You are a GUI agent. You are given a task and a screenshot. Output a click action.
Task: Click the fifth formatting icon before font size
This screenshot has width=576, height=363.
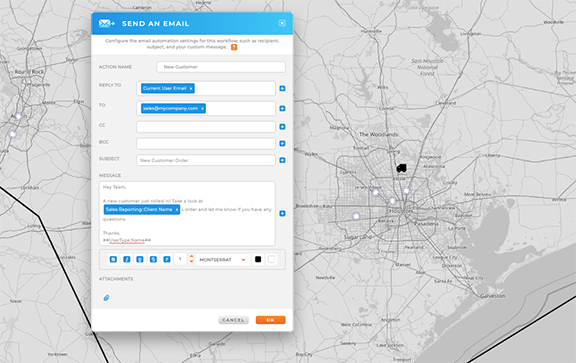167,259
